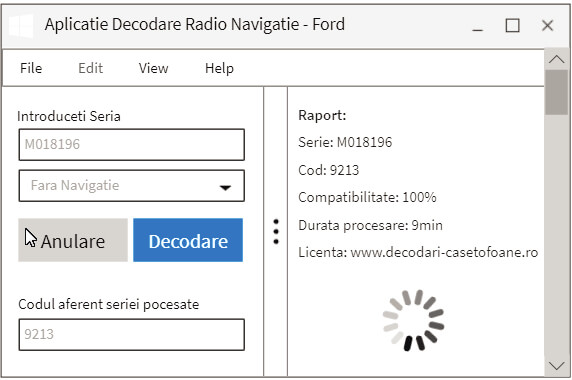Click the blue Decodare button
This screenshot has width=572, height=380.
pyautogui.click(x=188, y=240)
